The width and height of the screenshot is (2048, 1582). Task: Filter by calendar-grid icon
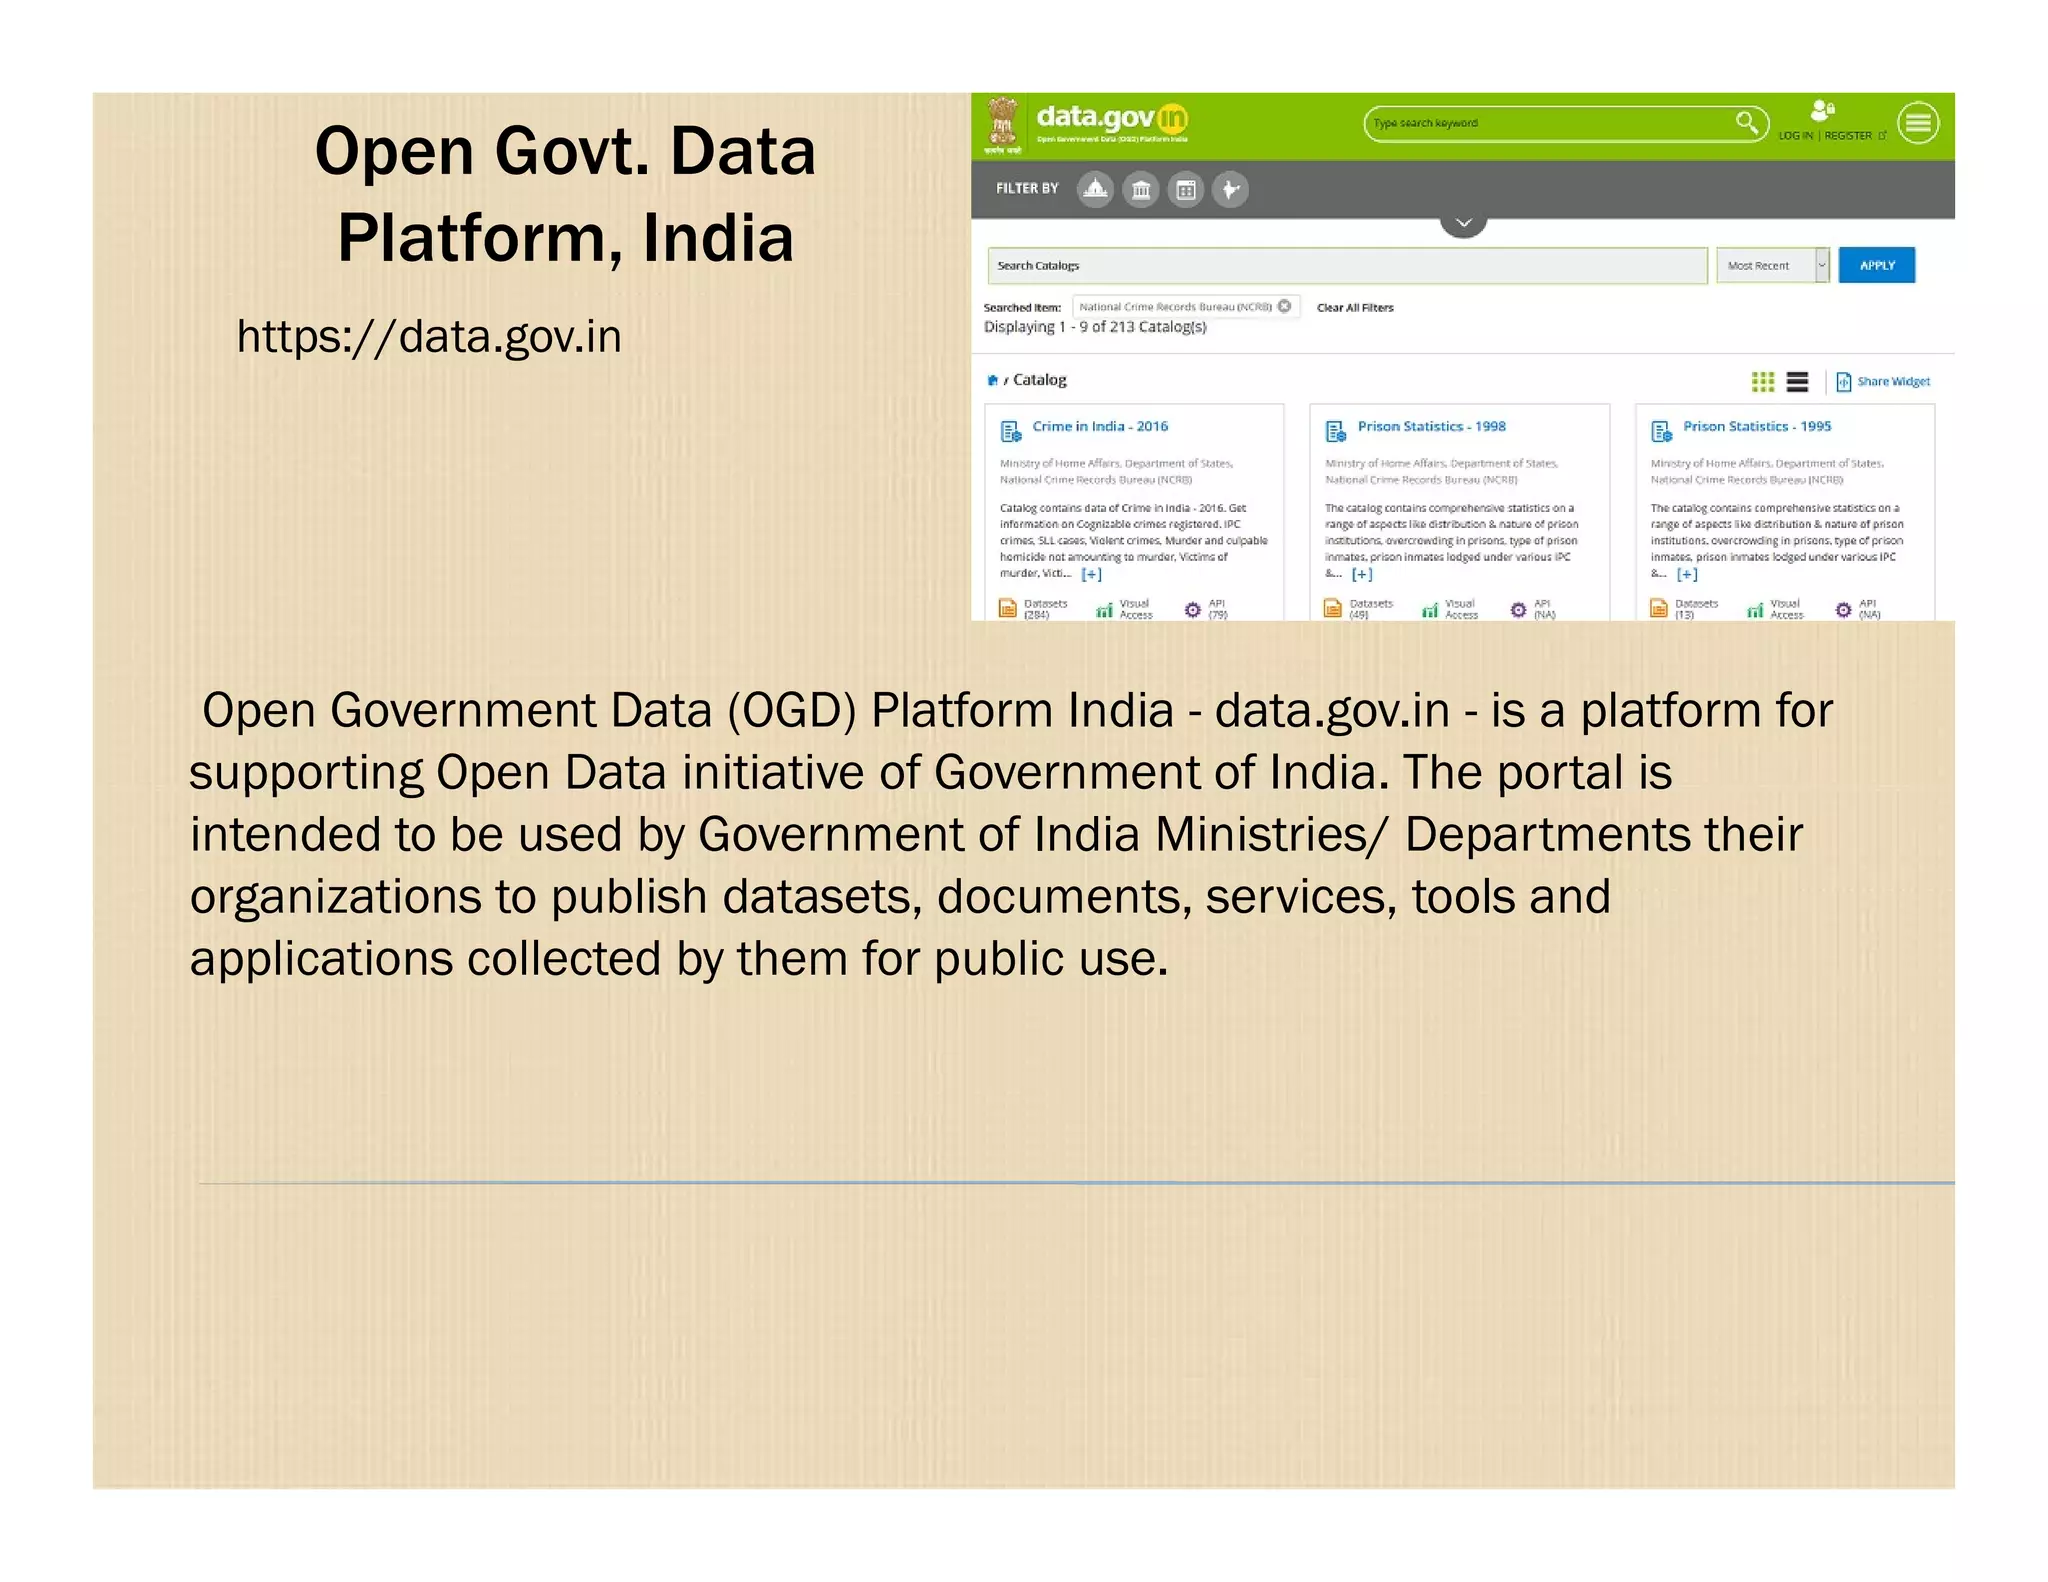(x=1186, y=189)
